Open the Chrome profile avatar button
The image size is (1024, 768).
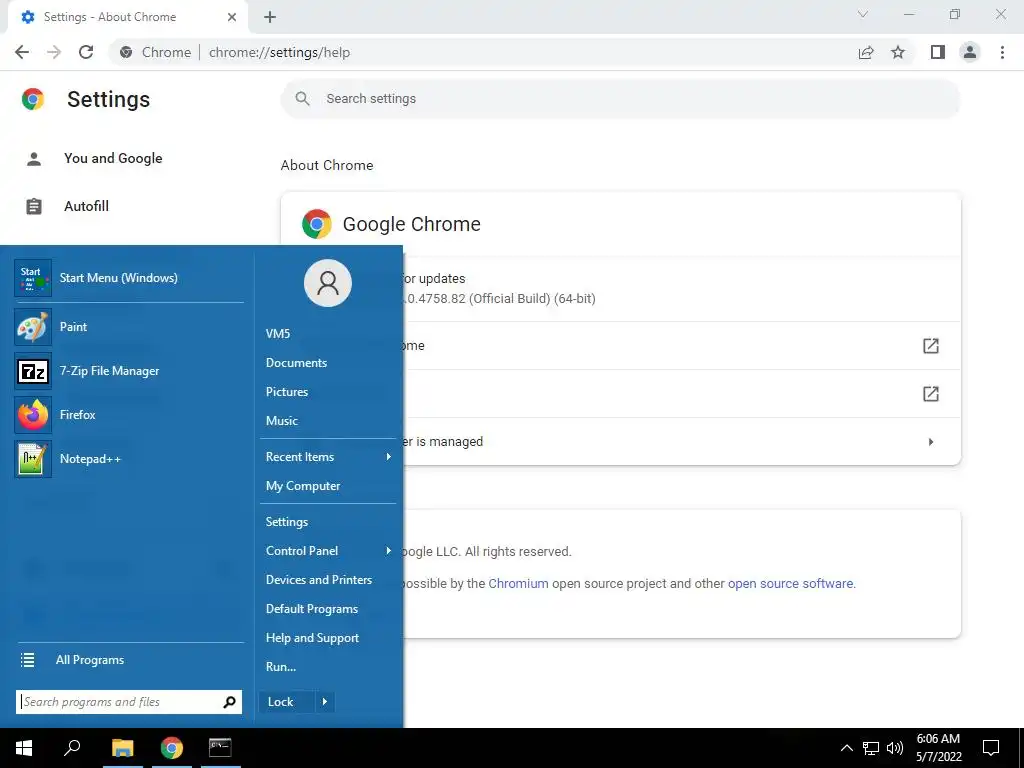coord(970,52)
